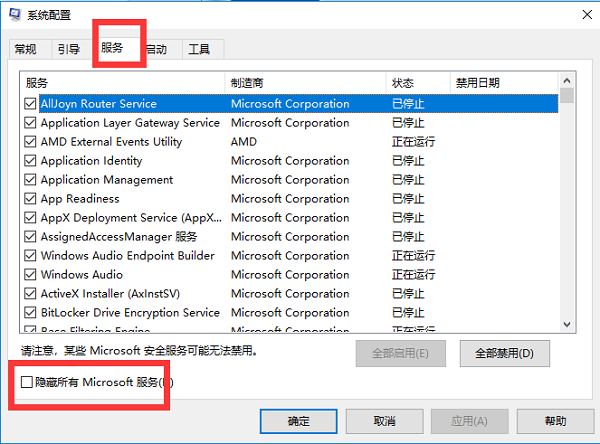This screenshot has width=600, height=444.
Task: Select the Windows Audio service name
Action: pos(82,274)
